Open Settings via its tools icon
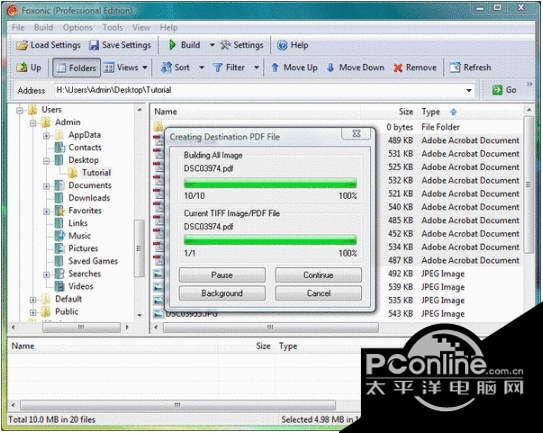 tap(225, 45)
